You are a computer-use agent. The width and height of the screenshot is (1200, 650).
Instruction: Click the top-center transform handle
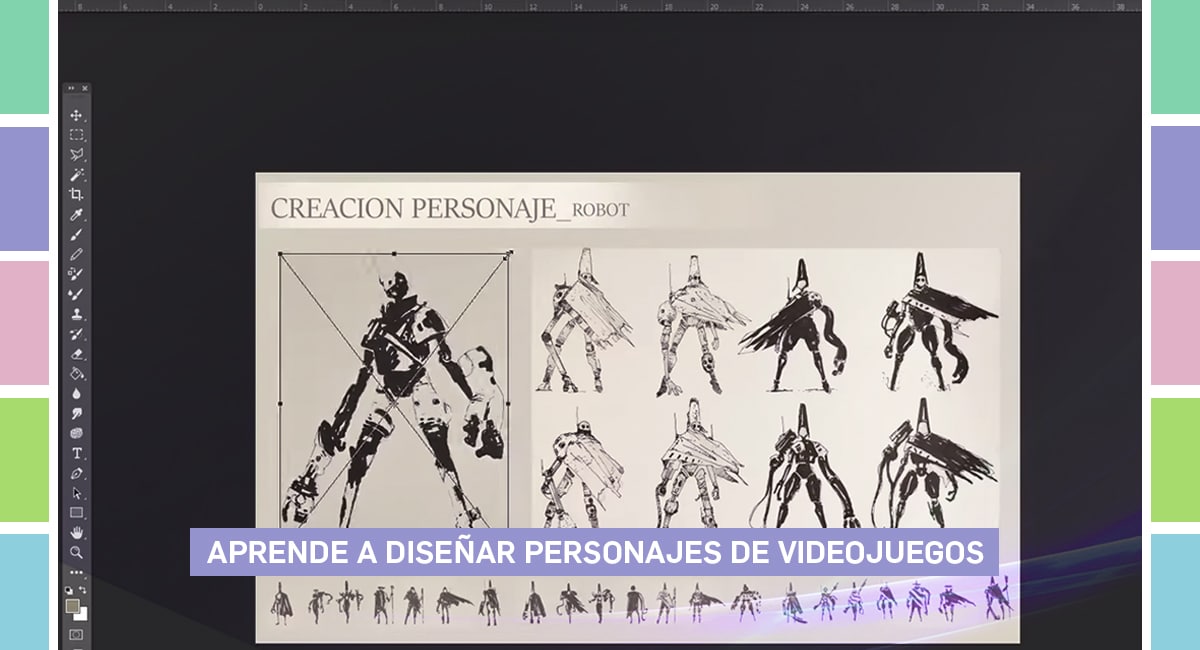point(394,254)
